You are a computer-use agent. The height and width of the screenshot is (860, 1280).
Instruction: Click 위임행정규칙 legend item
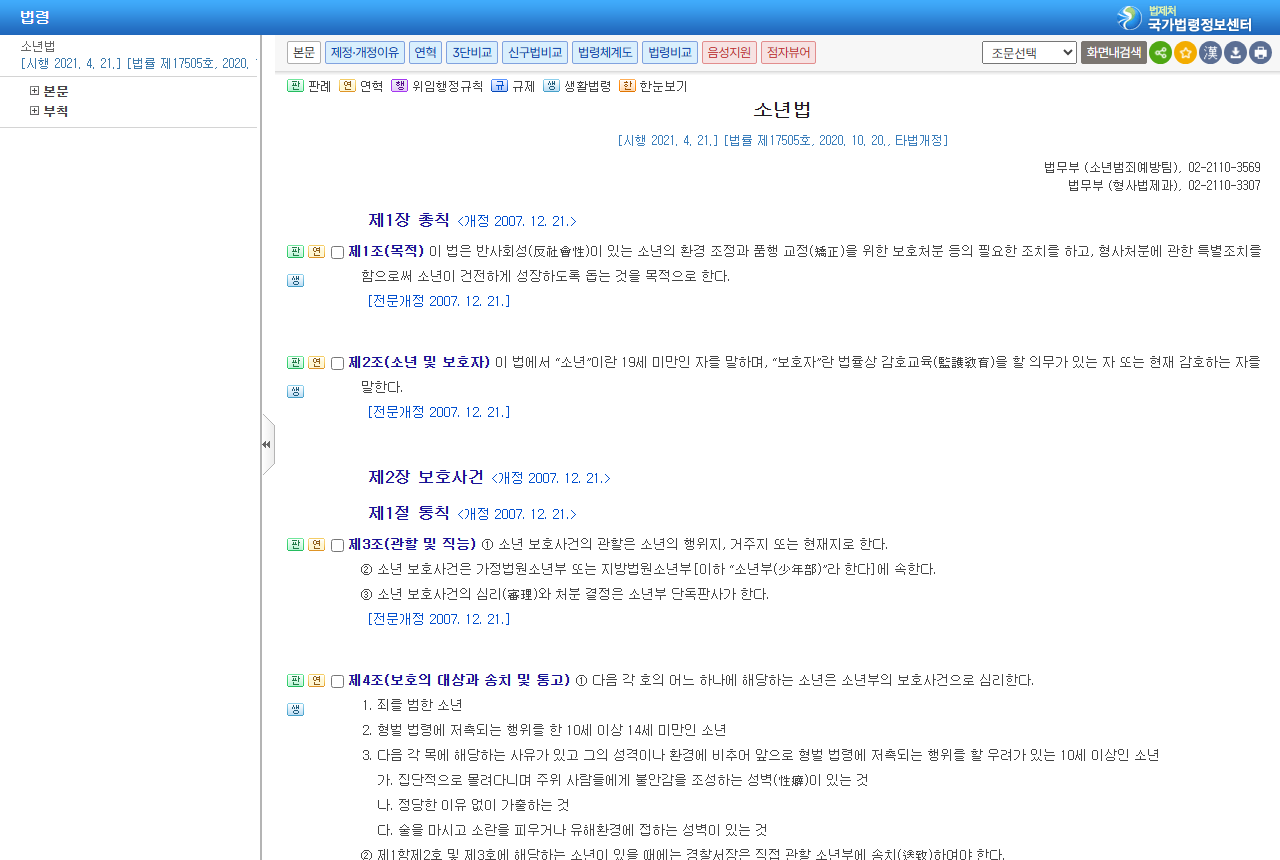(x=437, y=86)
